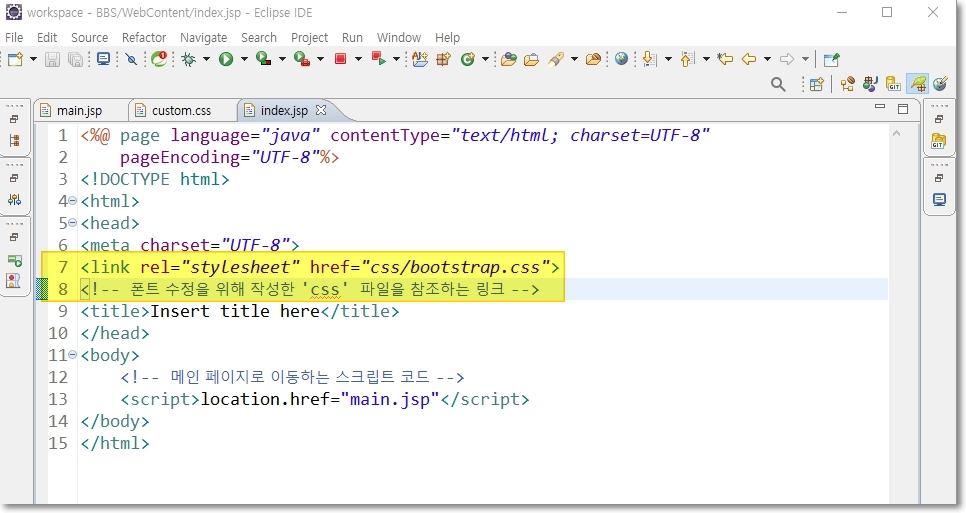
Task: Click the Save All icon
Action: click(x=75, y=59)
